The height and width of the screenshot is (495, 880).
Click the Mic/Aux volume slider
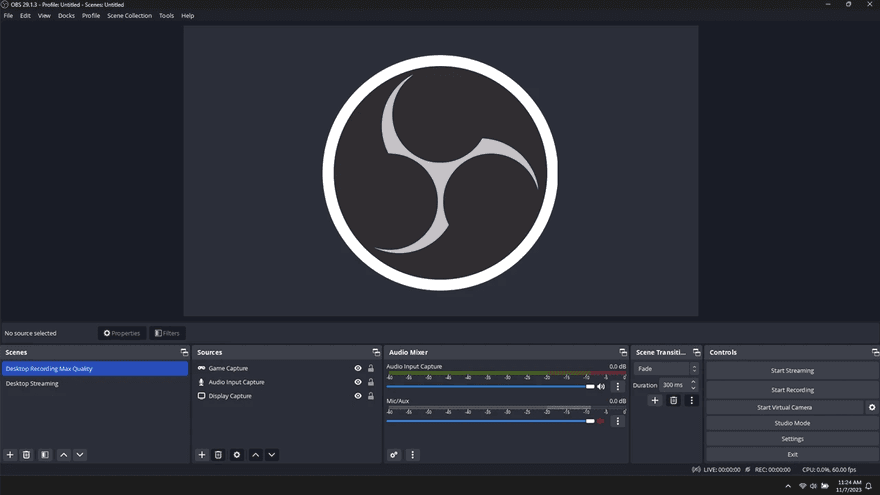pyautogui.click(x=490, y=421)
